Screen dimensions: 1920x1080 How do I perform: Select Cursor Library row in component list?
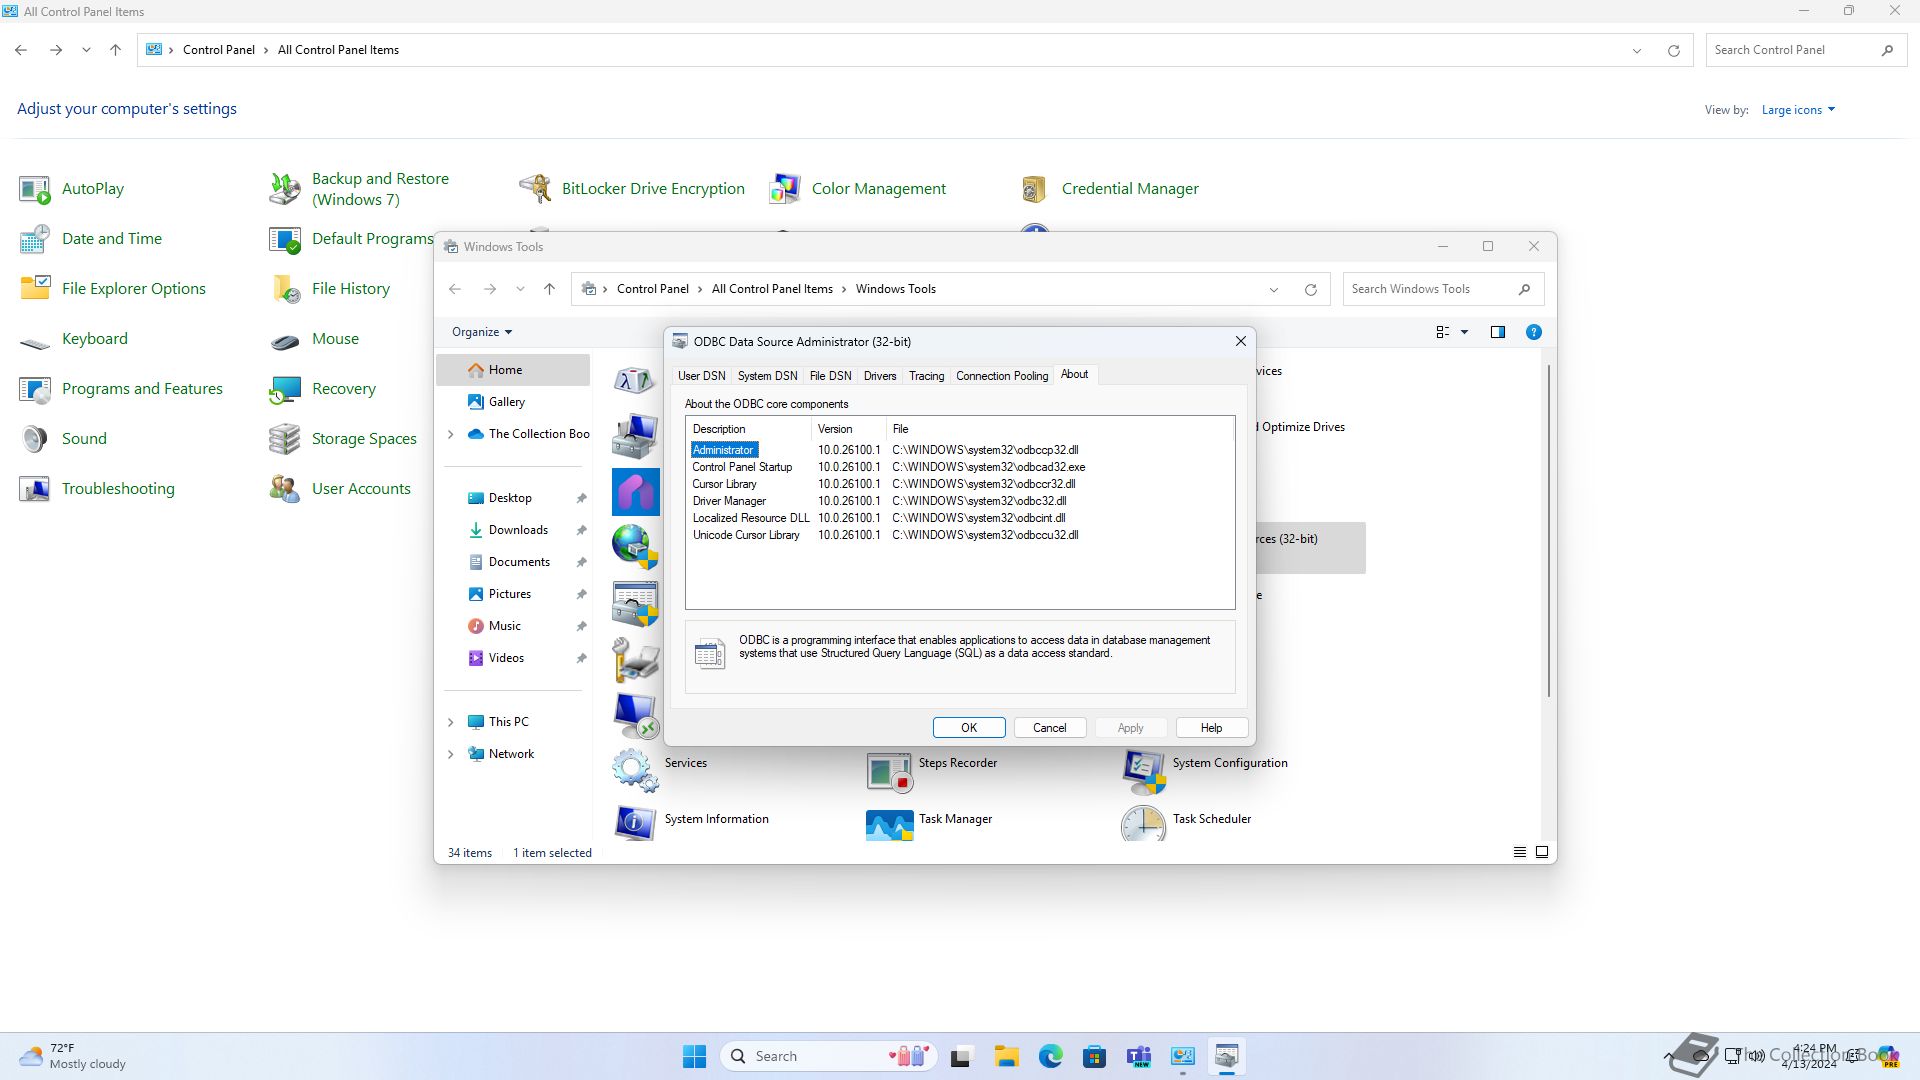[960, 484]
